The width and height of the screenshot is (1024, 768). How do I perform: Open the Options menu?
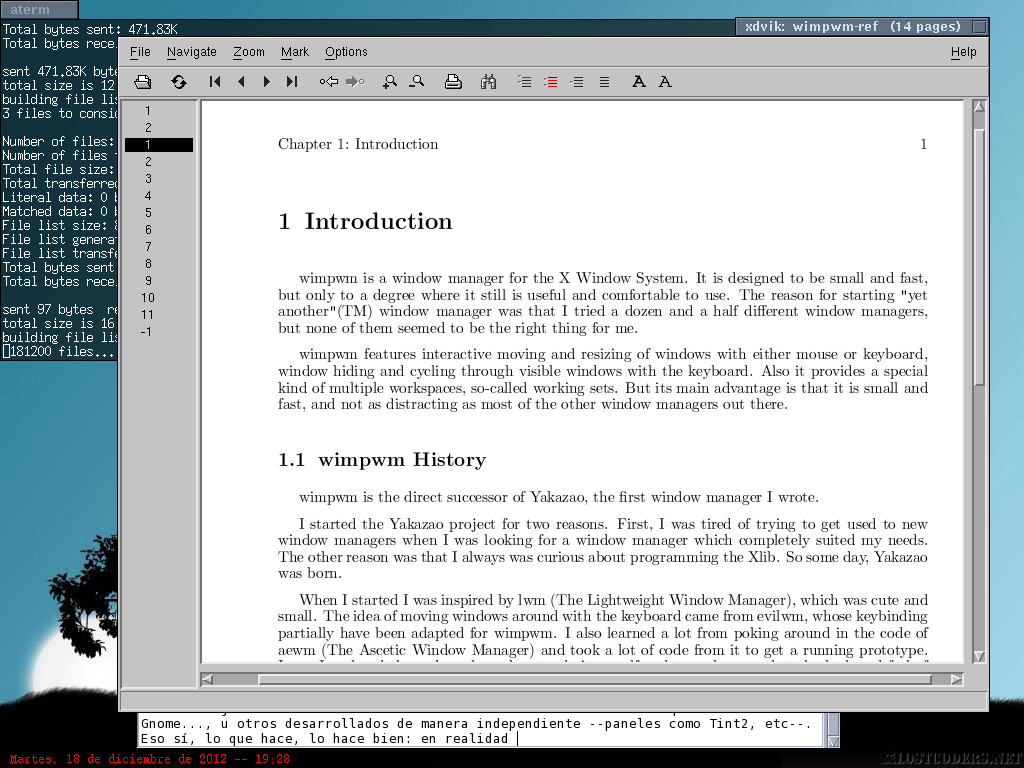tap(346, 52)
